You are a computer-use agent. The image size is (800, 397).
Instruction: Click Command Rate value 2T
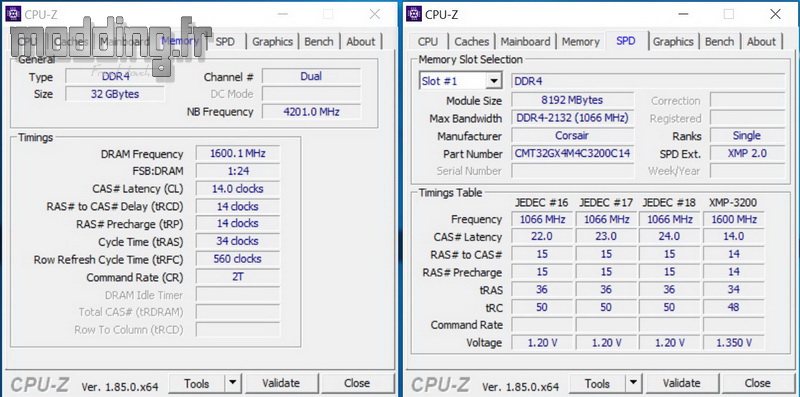(x=238, y=277)
